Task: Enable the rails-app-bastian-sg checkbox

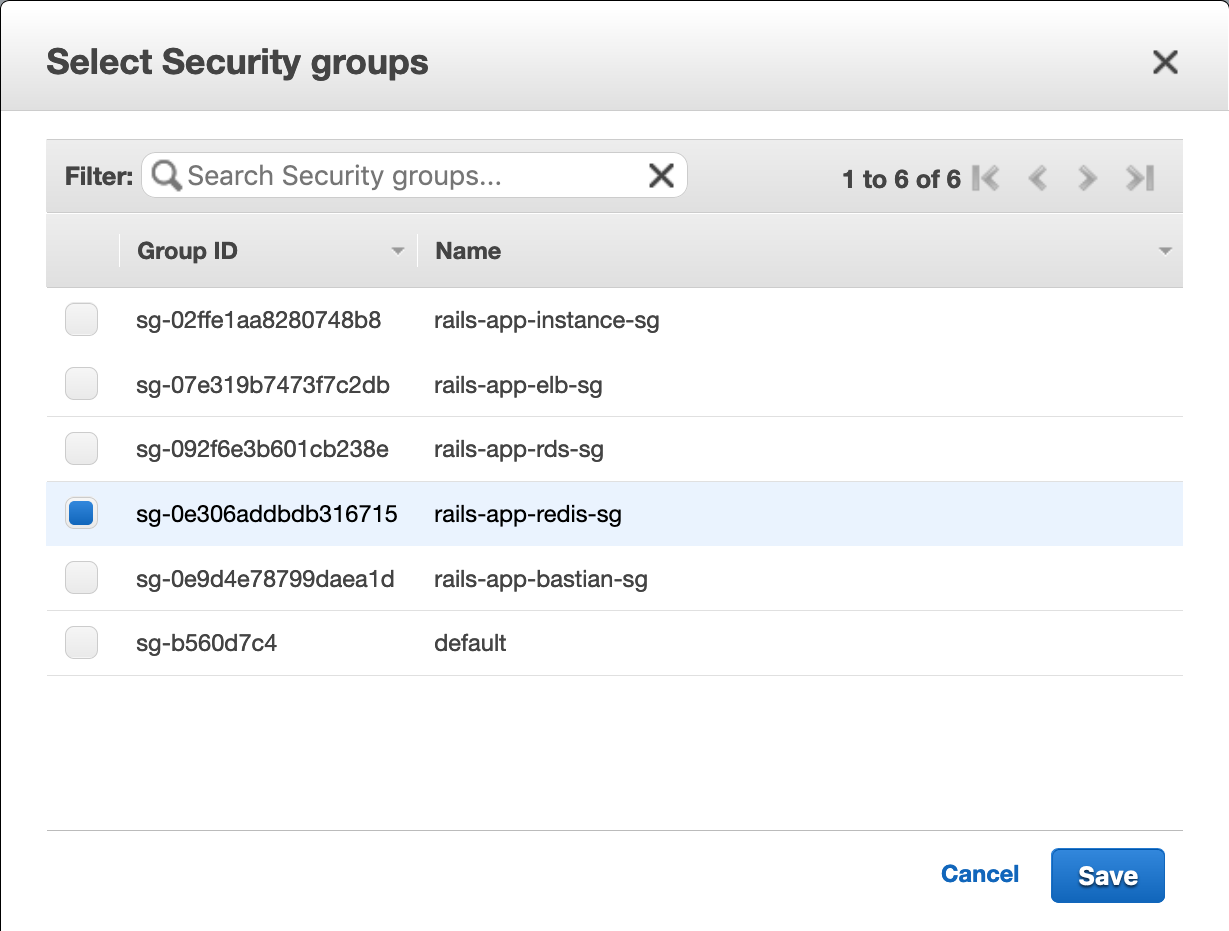Action: pos(81,577)
